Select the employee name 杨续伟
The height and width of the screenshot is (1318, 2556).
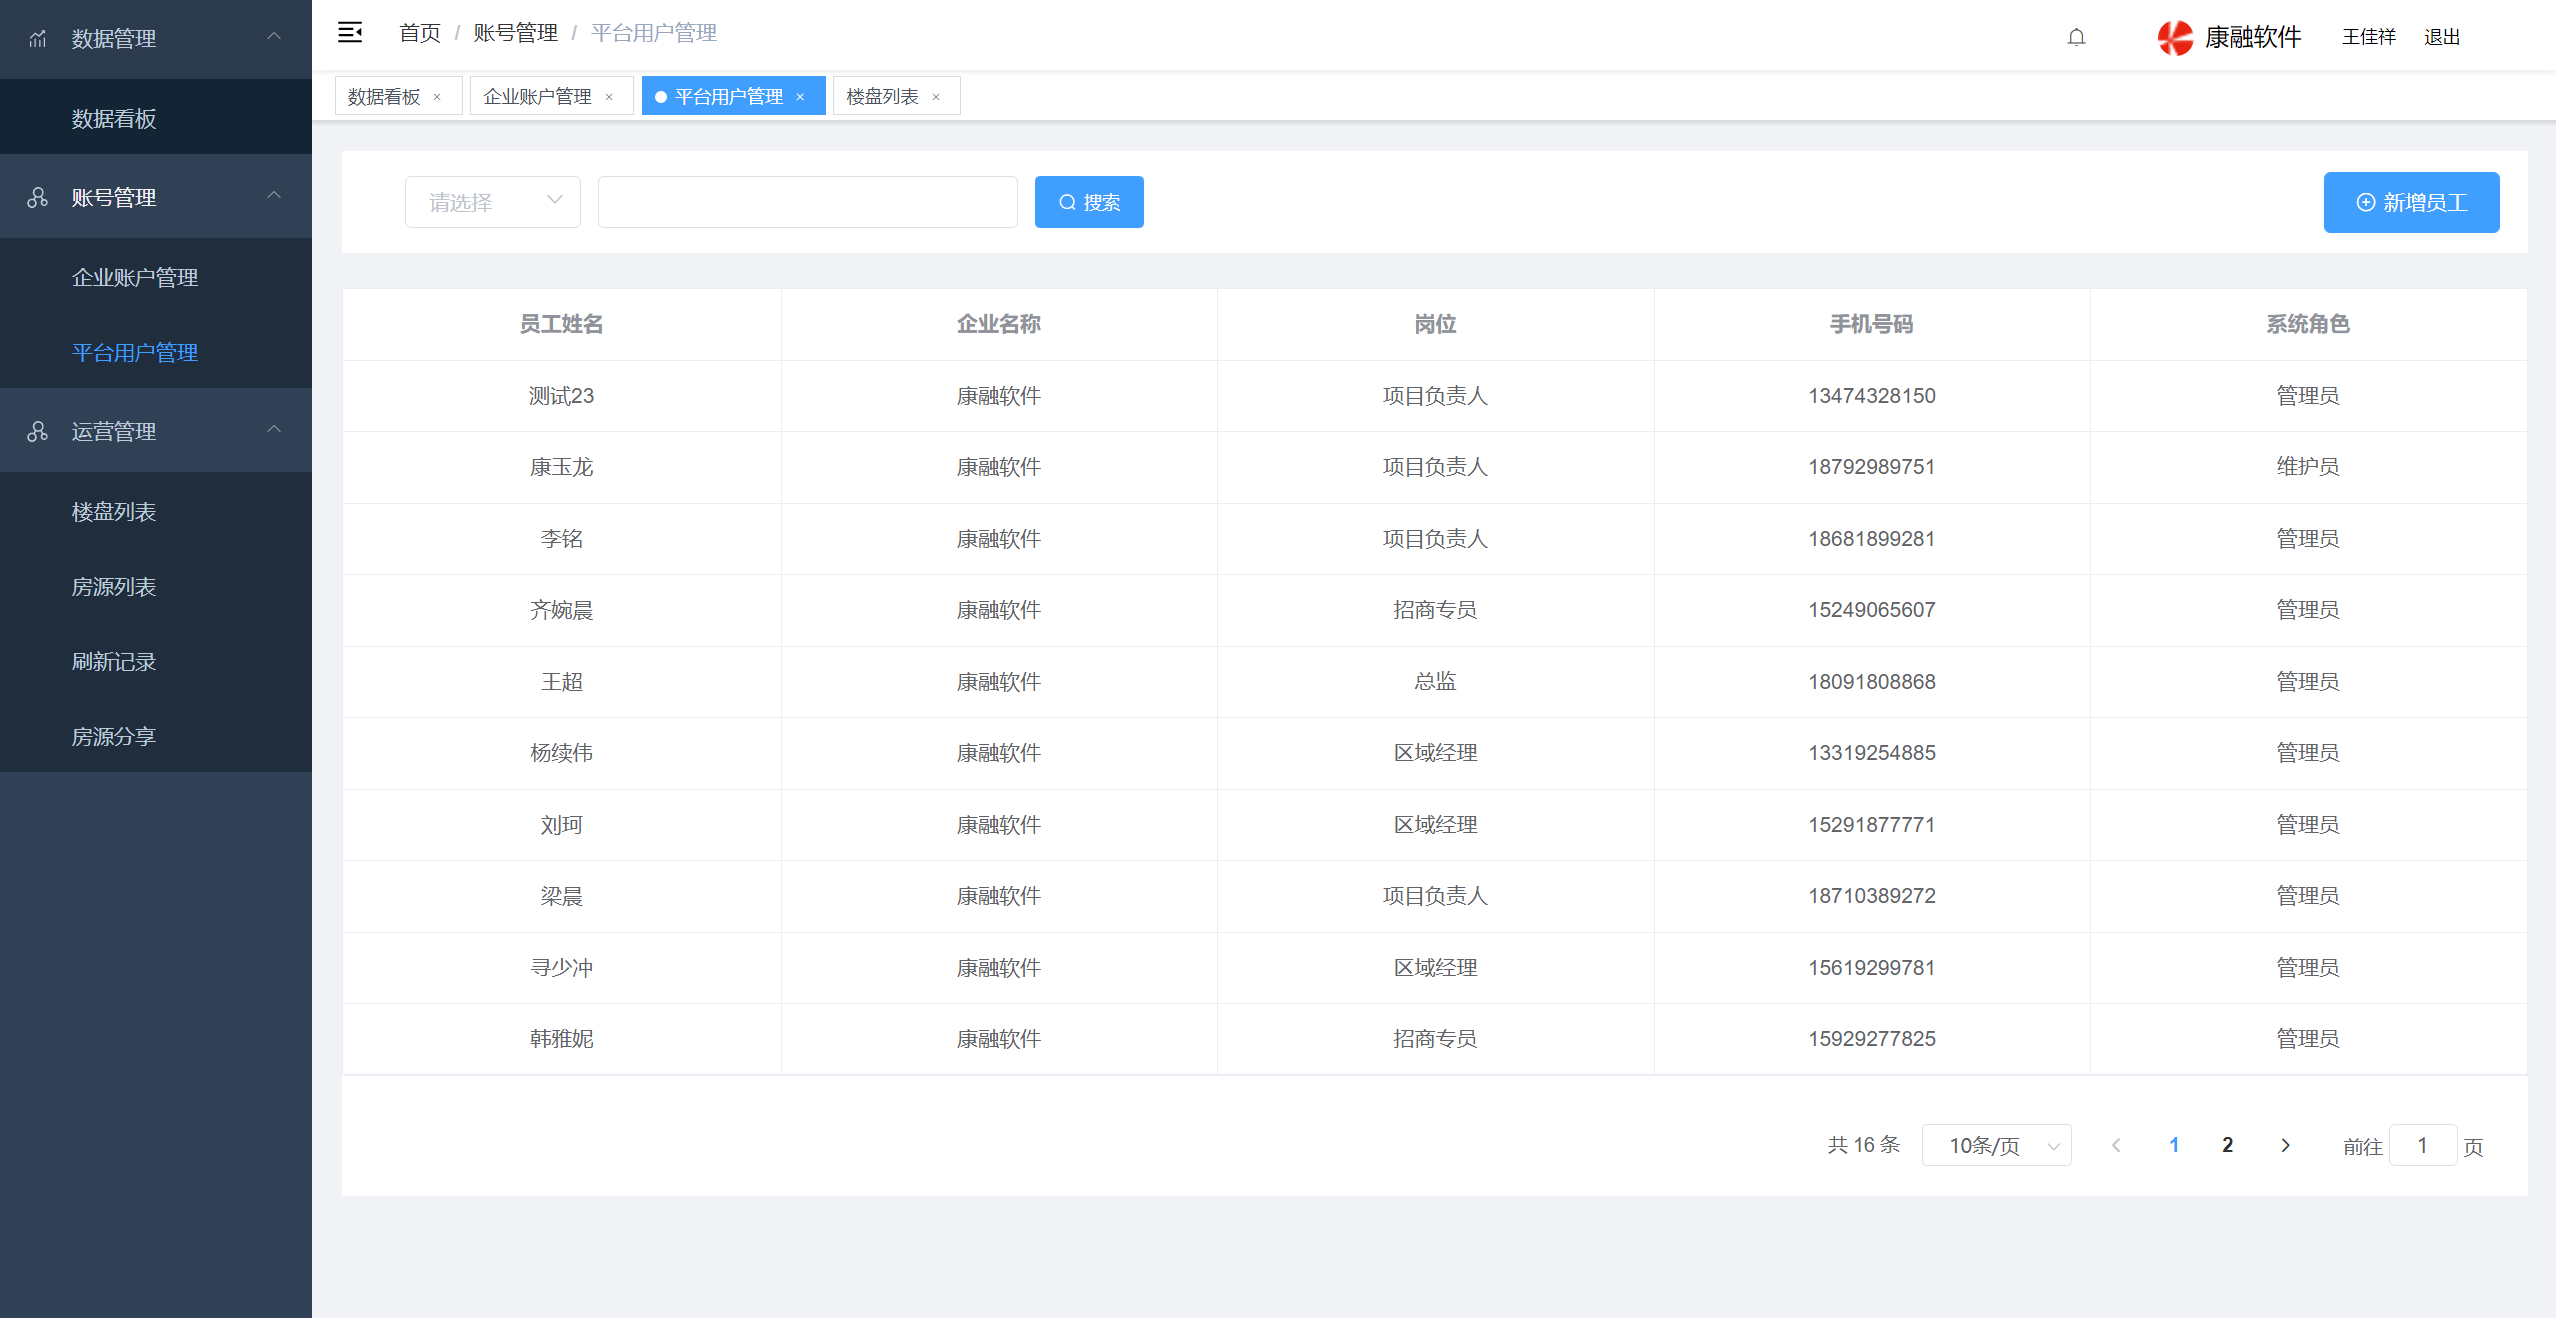coord(561,753)
